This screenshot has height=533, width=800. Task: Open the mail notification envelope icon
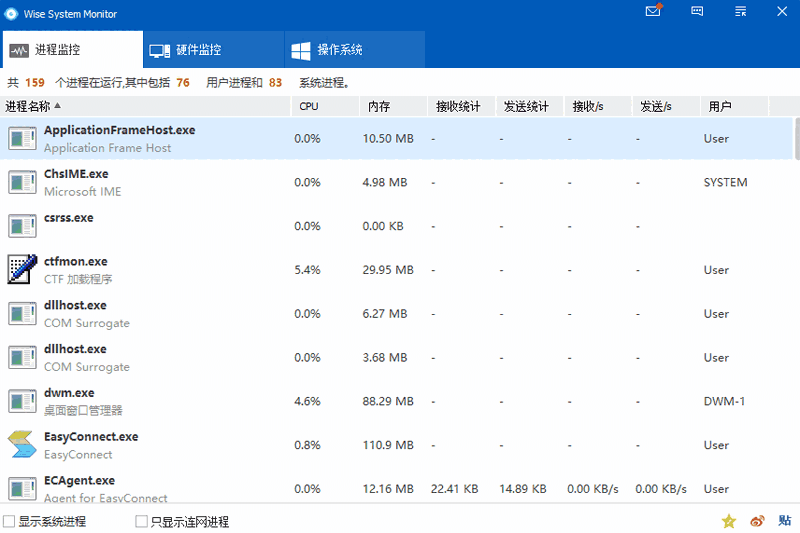[654, 12]
